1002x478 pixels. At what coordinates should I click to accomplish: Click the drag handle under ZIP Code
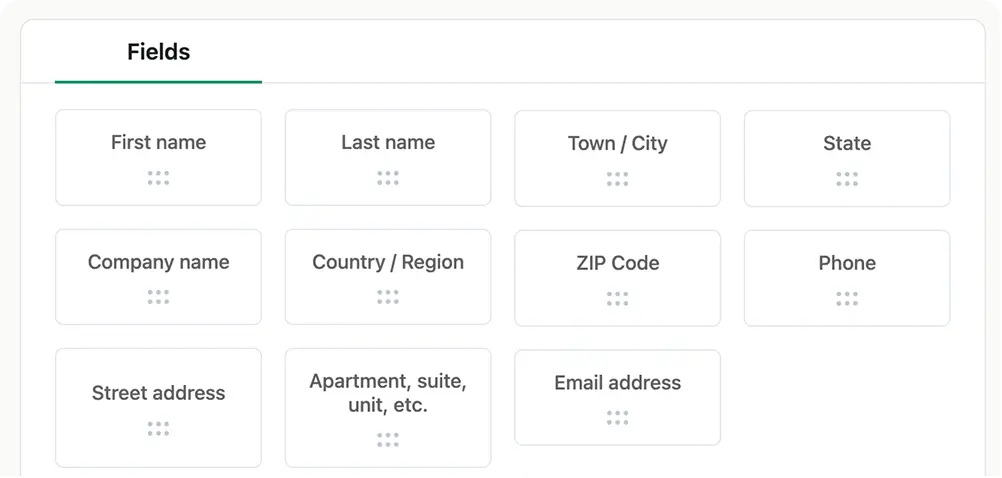coord(617,298)
